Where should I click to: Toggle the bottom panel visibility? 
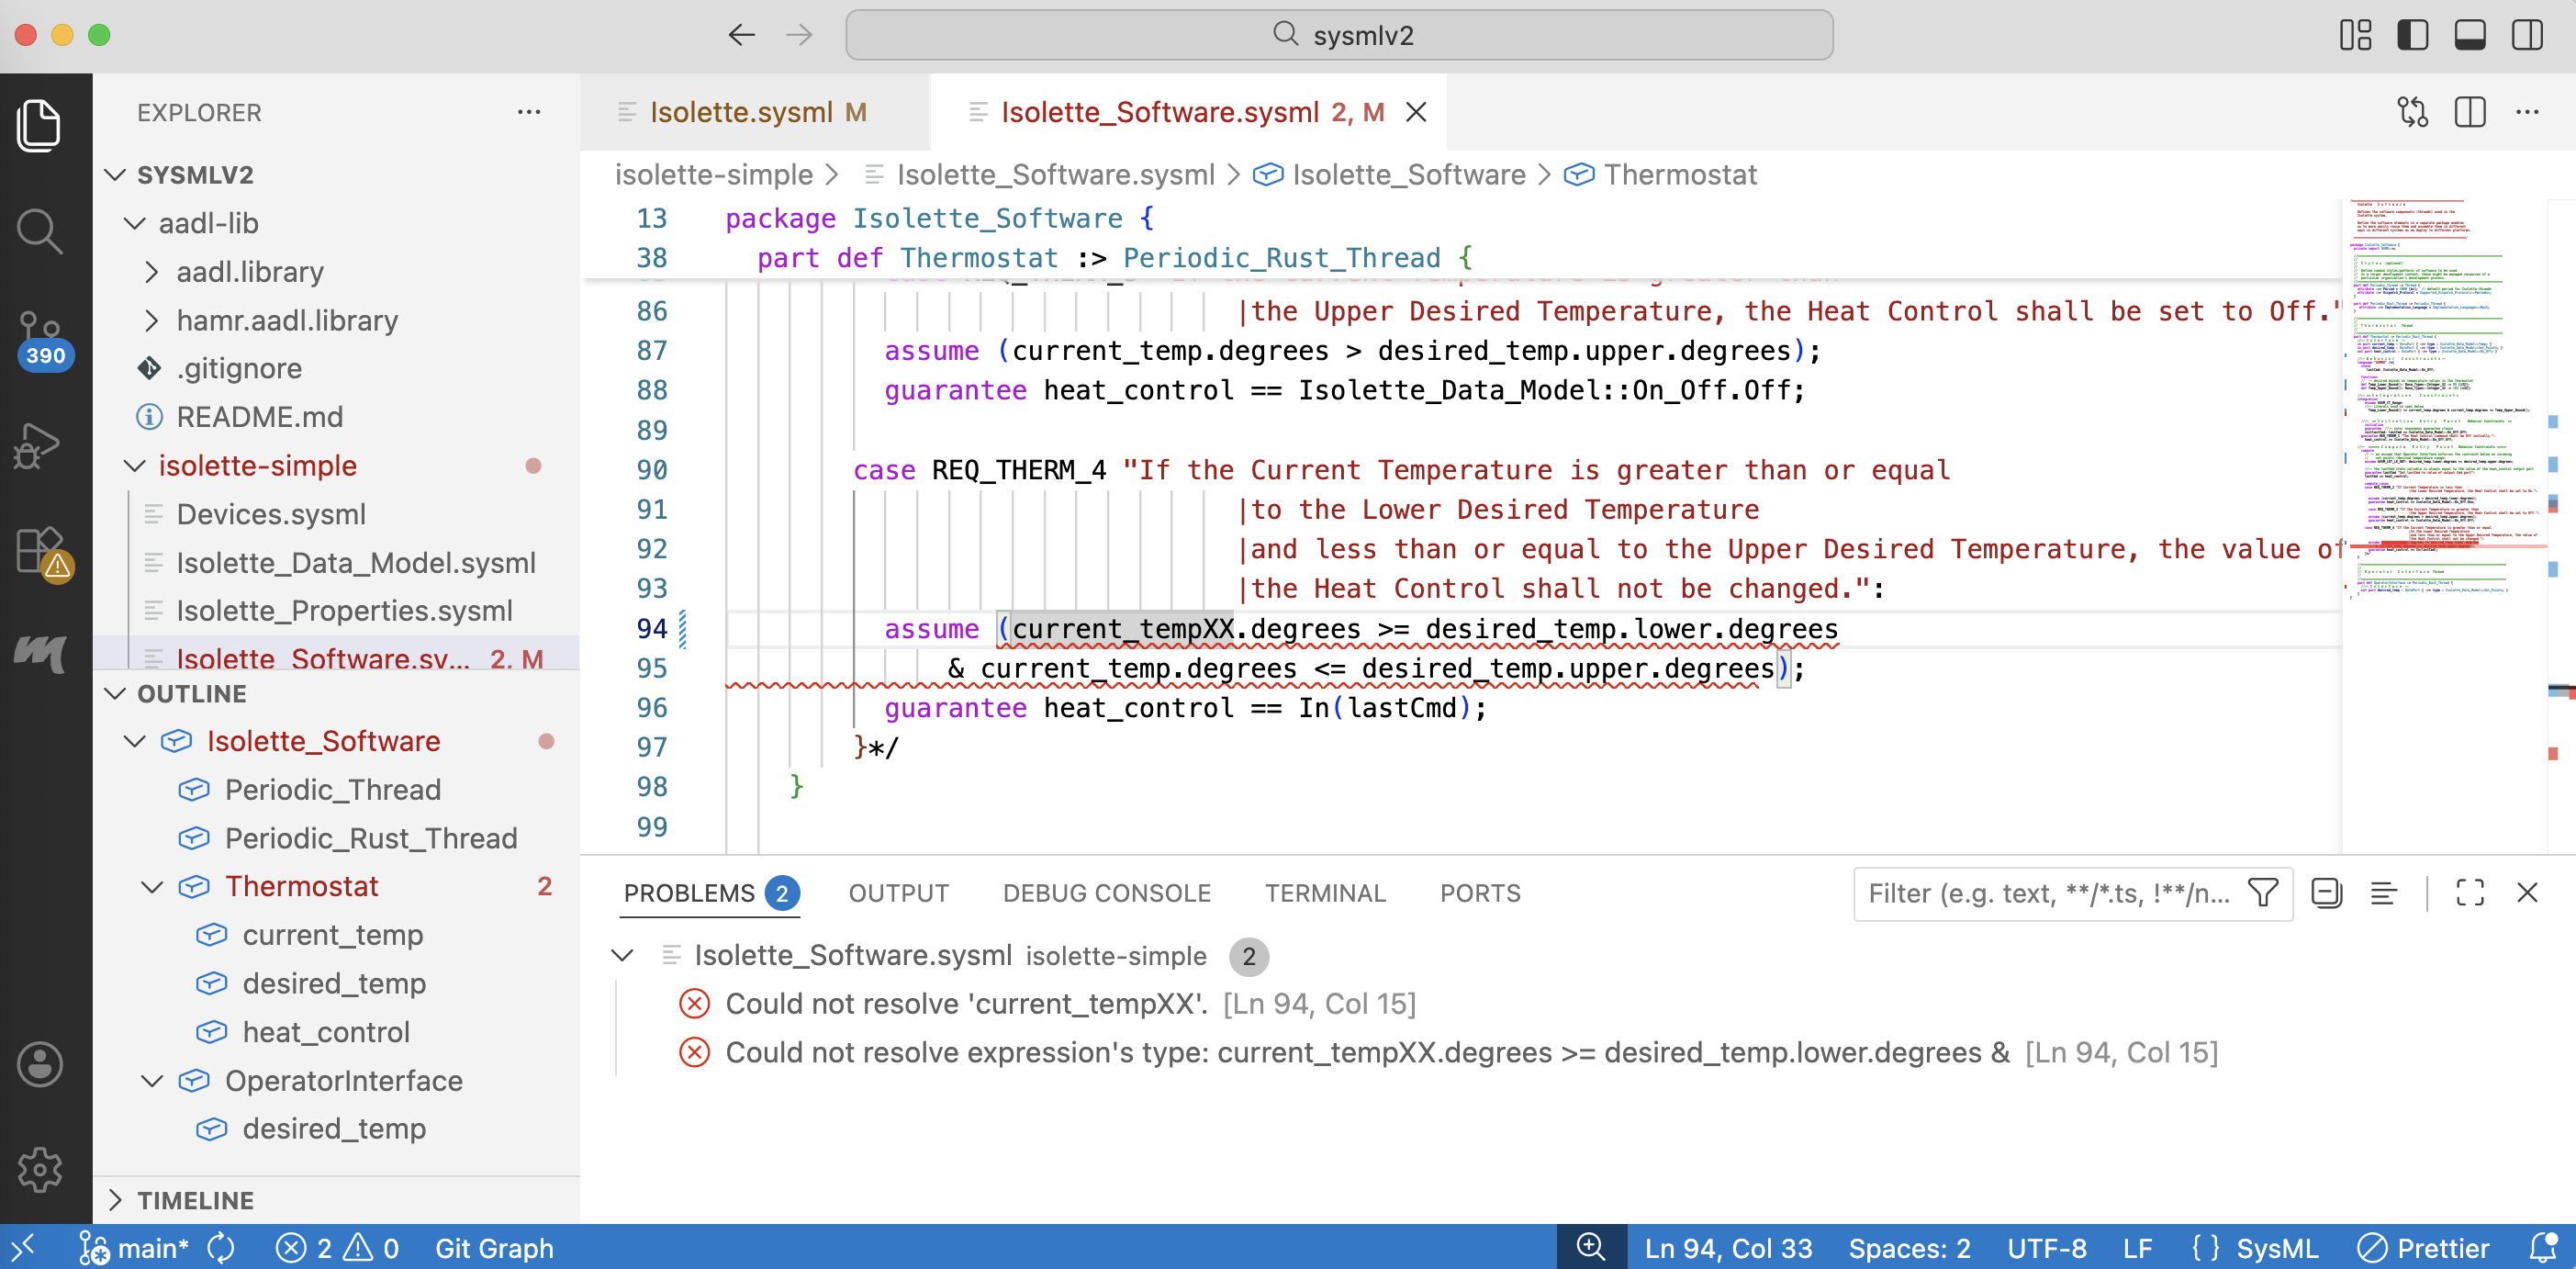pos(2470,34)
